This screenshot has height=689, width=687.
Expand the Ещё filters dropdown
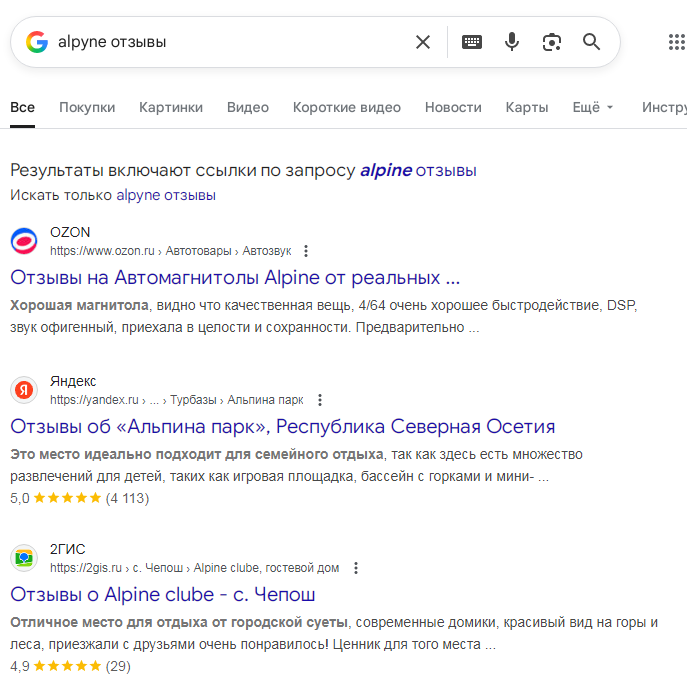[592, 107]
